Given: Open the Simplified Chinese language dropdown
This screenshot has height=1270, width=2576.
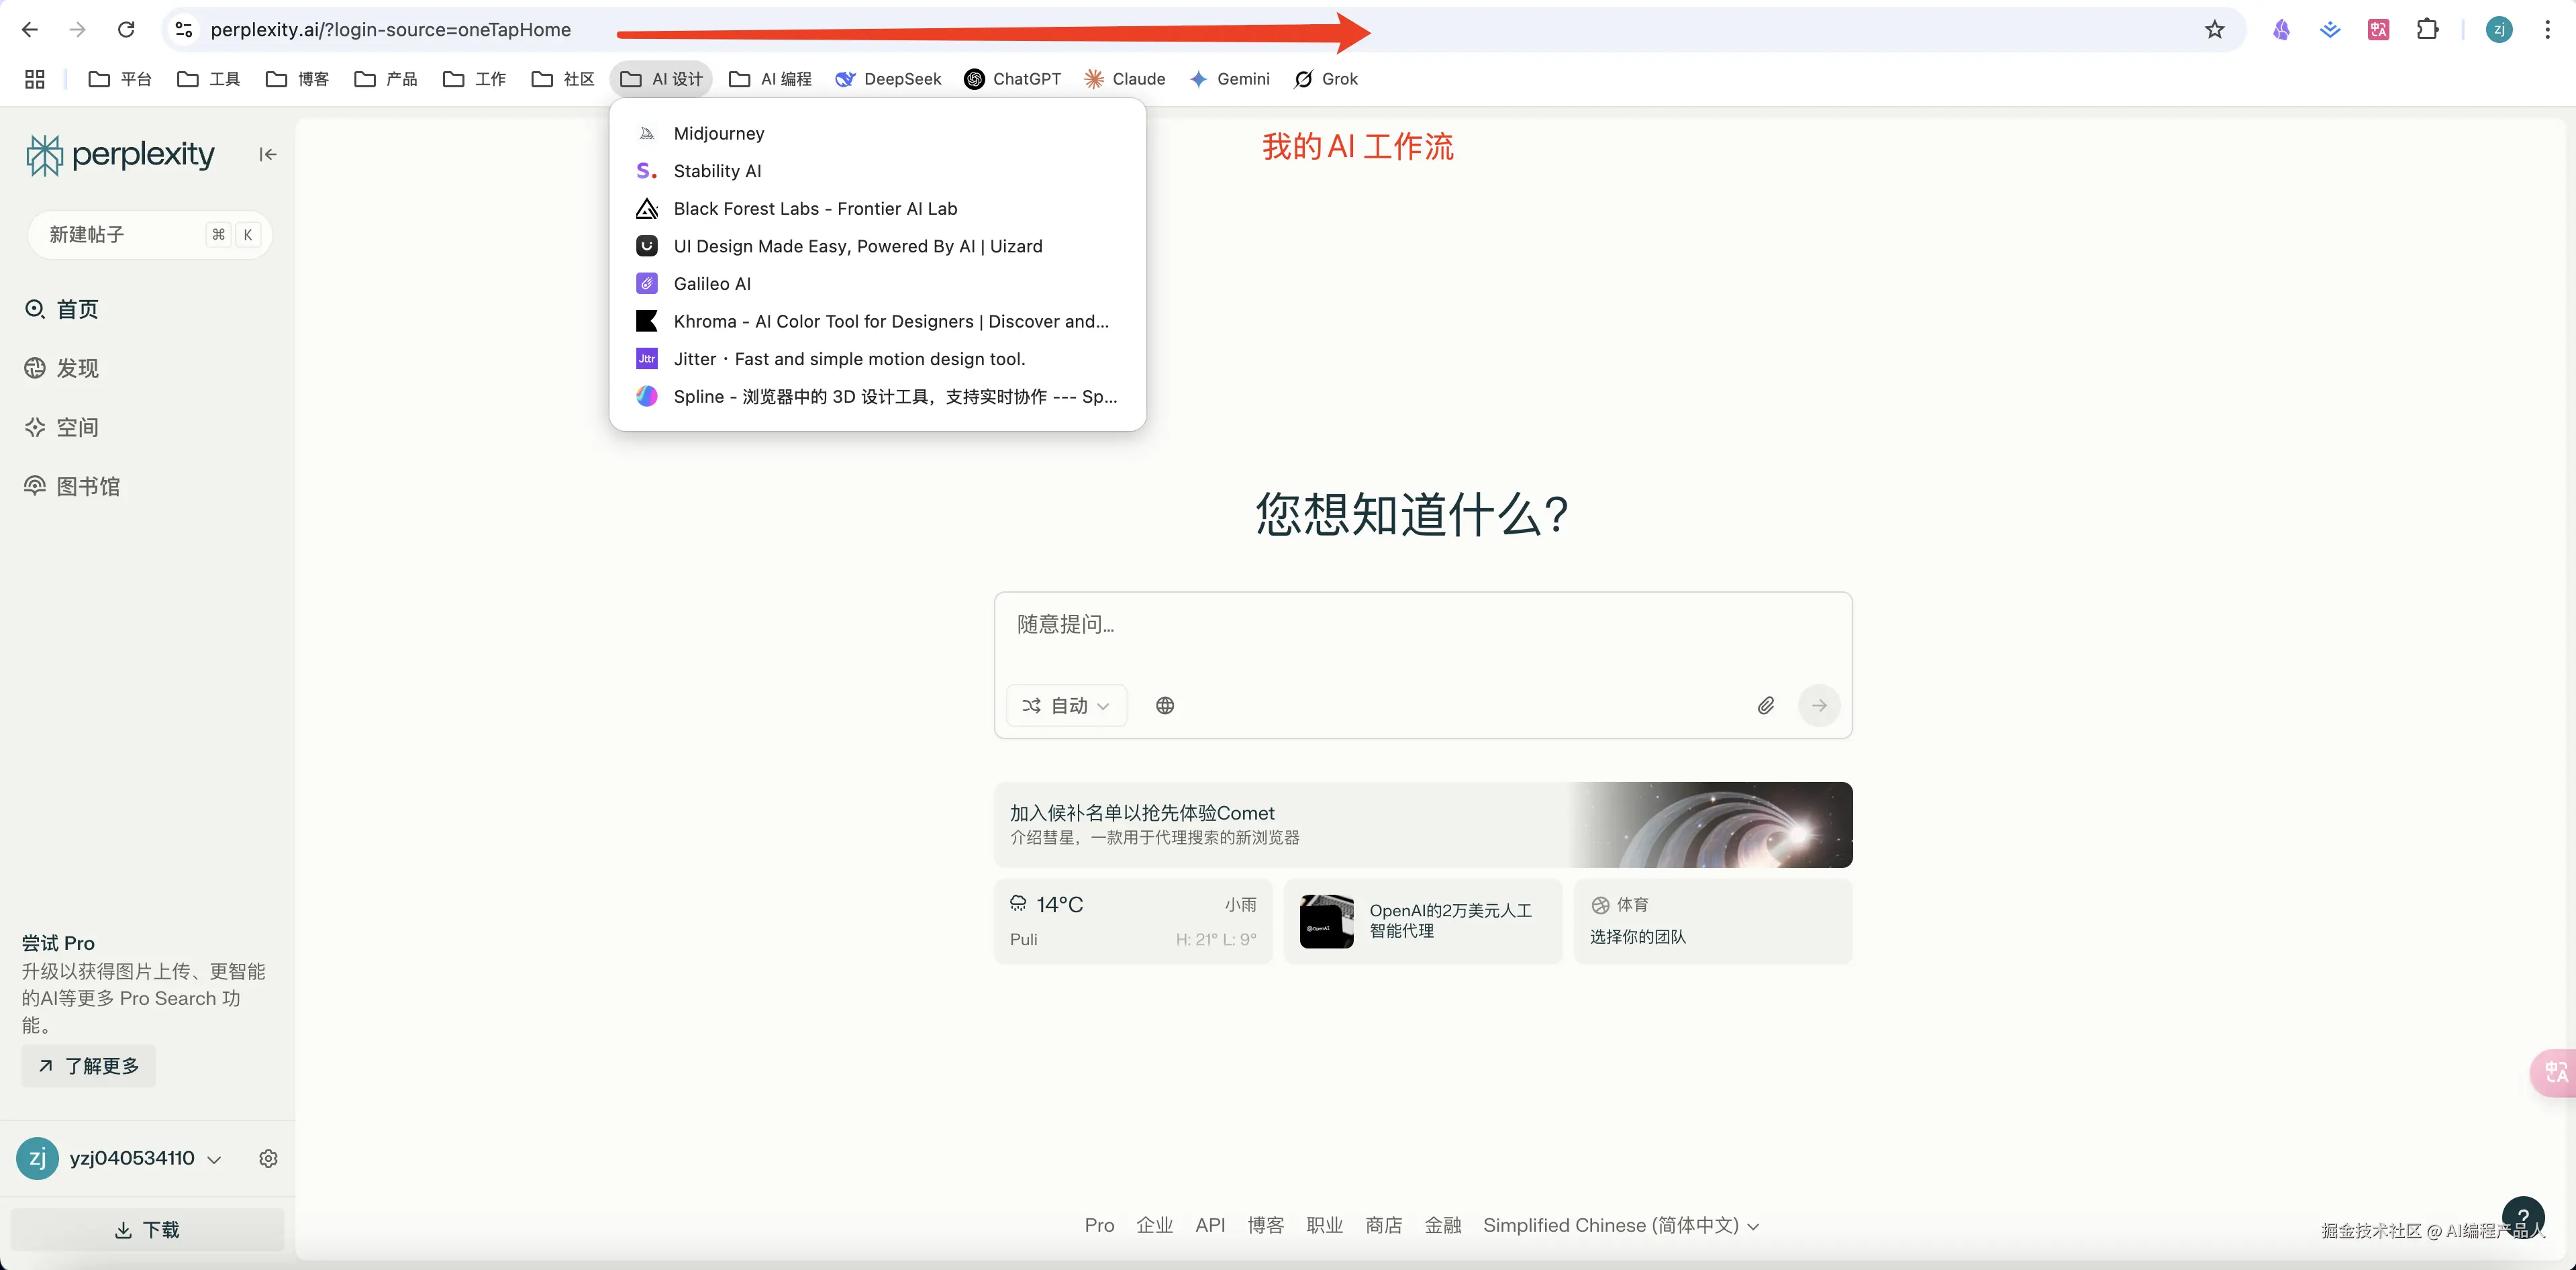Looking at the screenshot, I should click(1621, 1225).
